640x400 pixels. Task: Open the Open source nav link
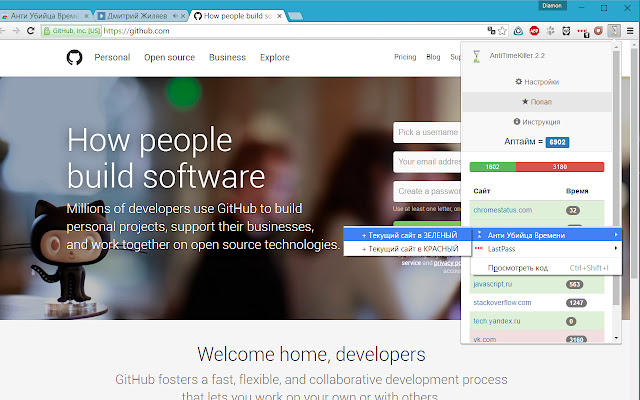click(x=169, y=58)
